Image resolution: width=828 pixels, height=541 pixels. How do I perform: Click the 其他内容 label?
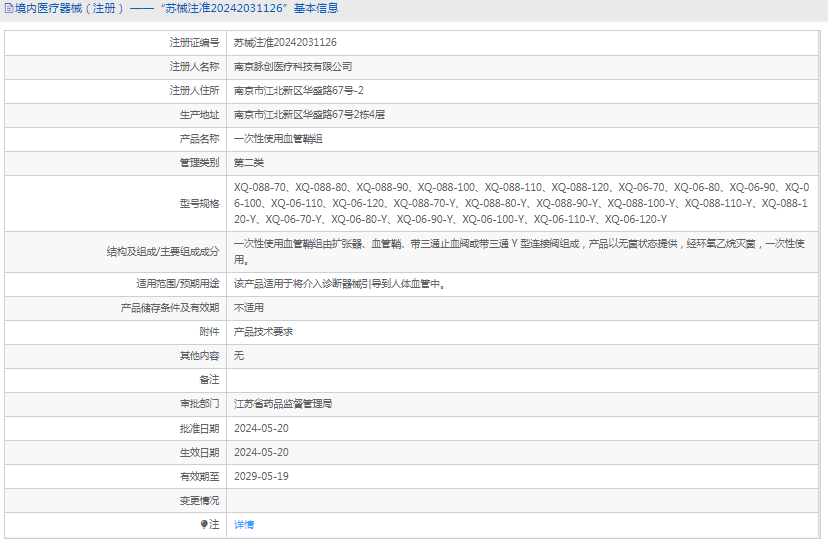[x=199, y=356]
